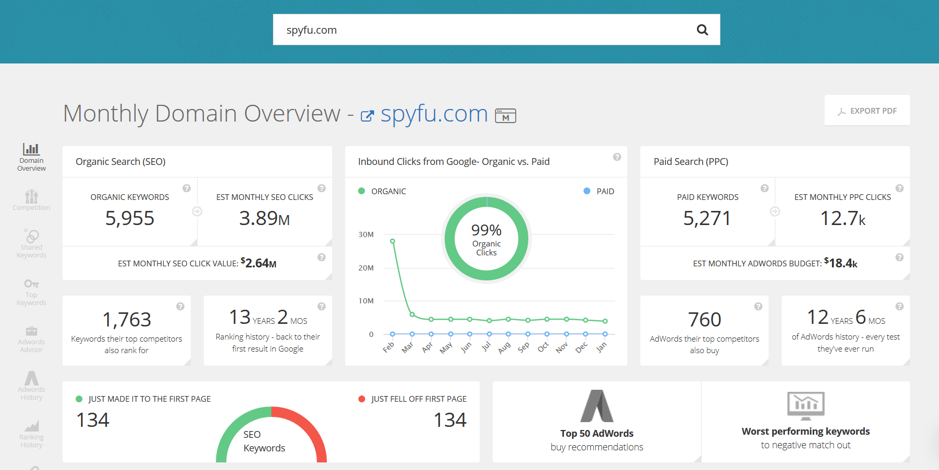
Task: Toggle the Organic series legend
Action: (x=382, y=192)
